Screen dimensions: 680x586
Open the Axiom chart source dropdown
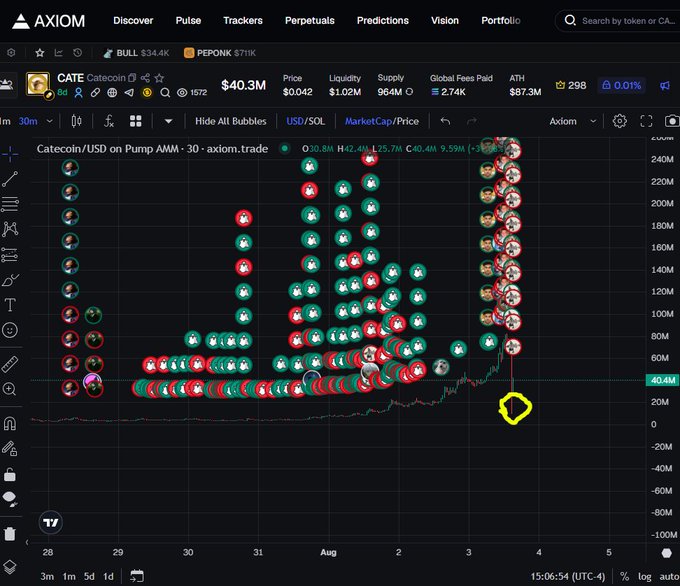(573, 121)
